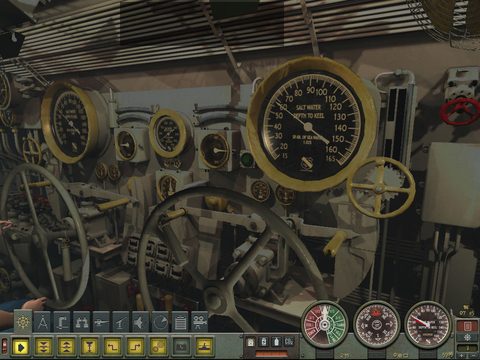Screen dimensions: 480x360
Task: Open the clipboard captain's log icon
Action: (x=180, y=322)
